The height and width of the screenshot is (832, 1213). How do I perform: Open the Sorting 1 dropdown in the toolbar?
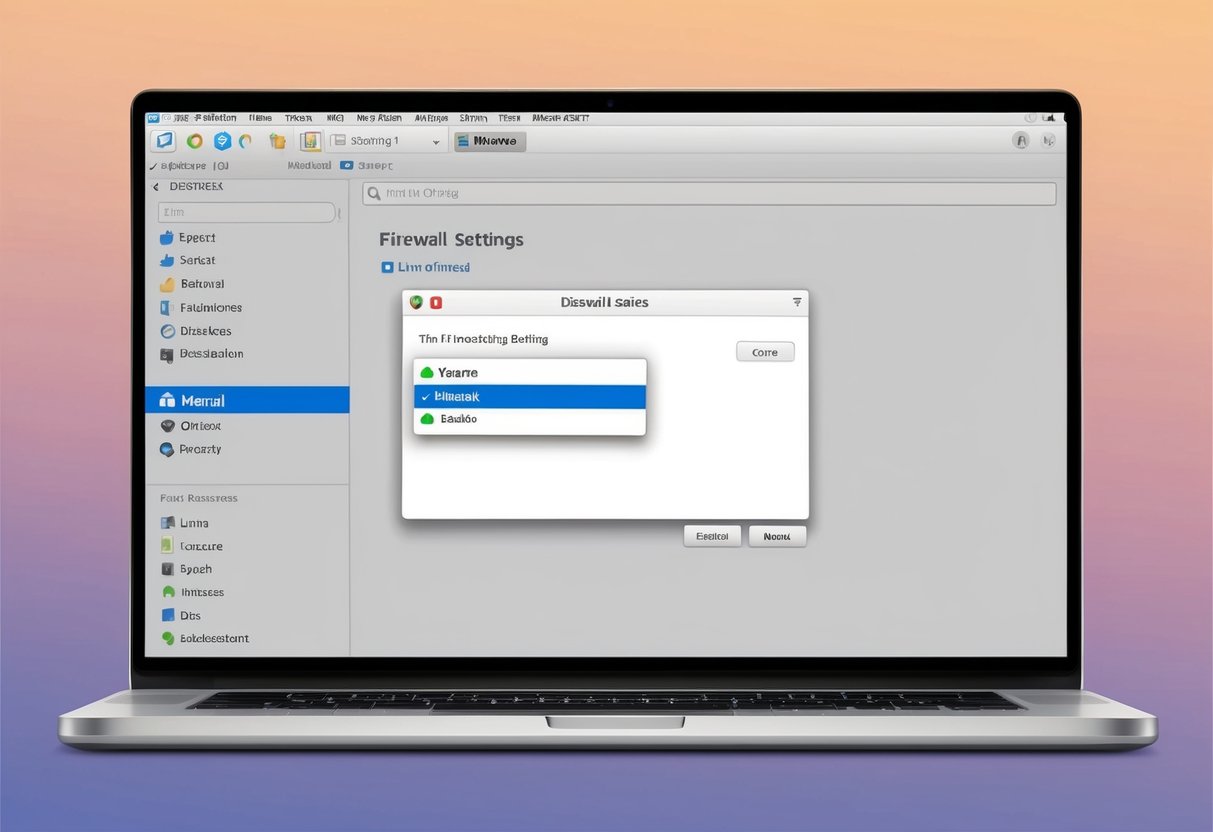point(387,140)
